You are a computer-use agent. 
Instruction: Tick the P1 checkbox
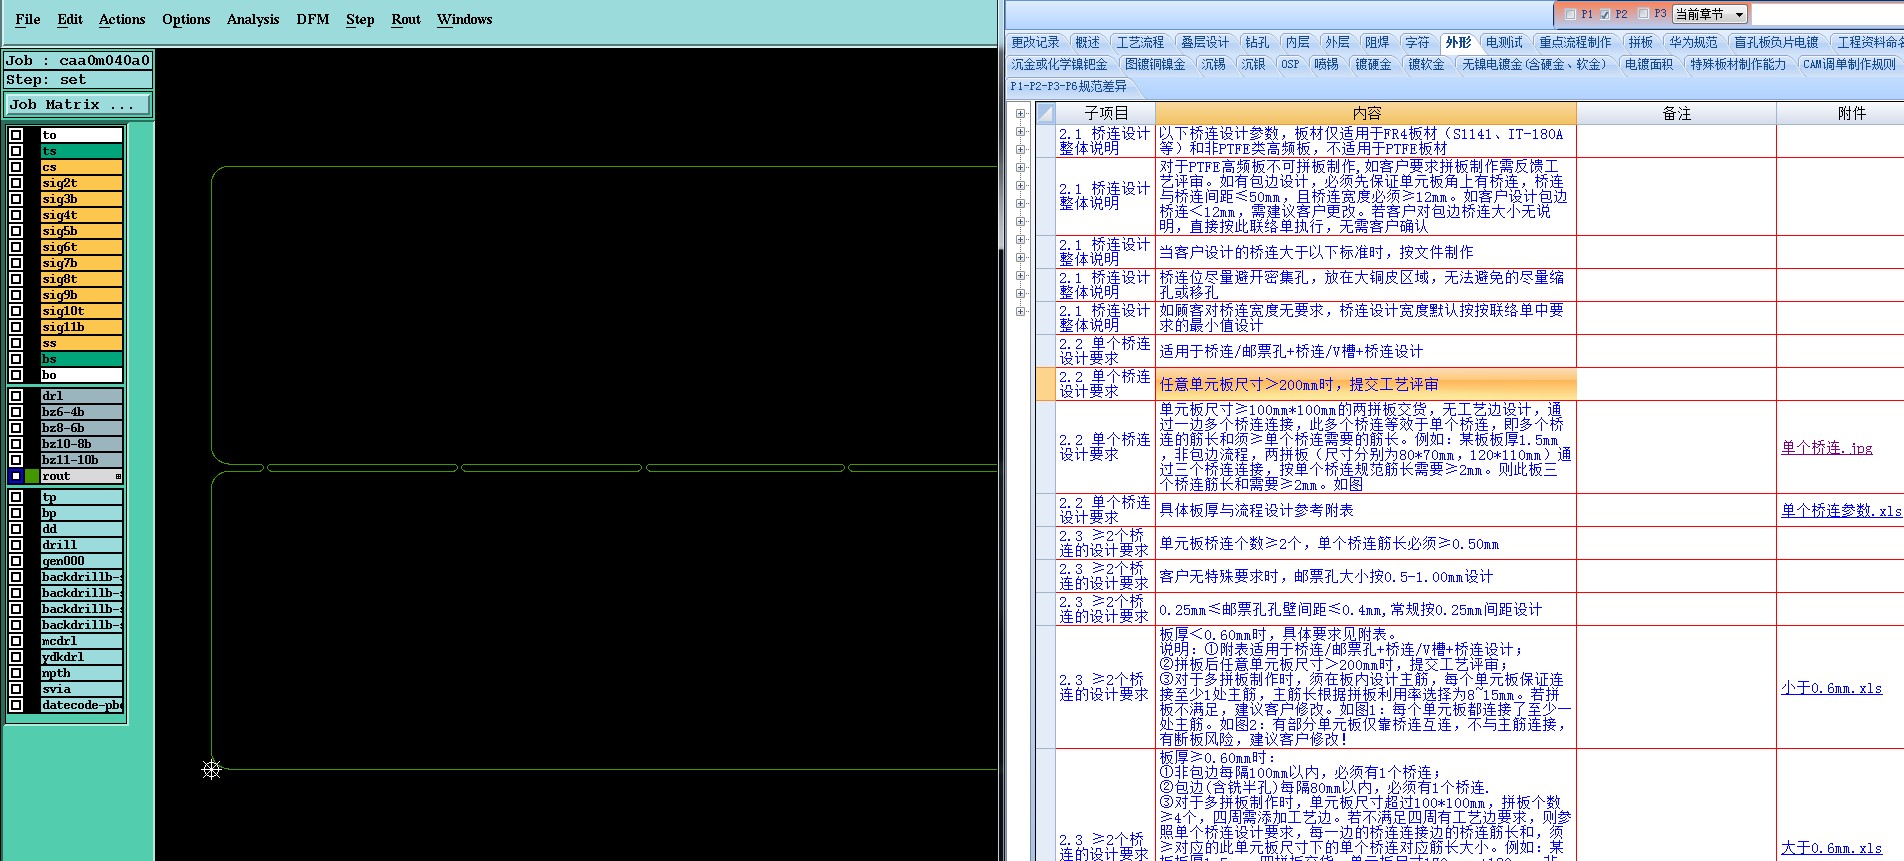point(1570,14)
